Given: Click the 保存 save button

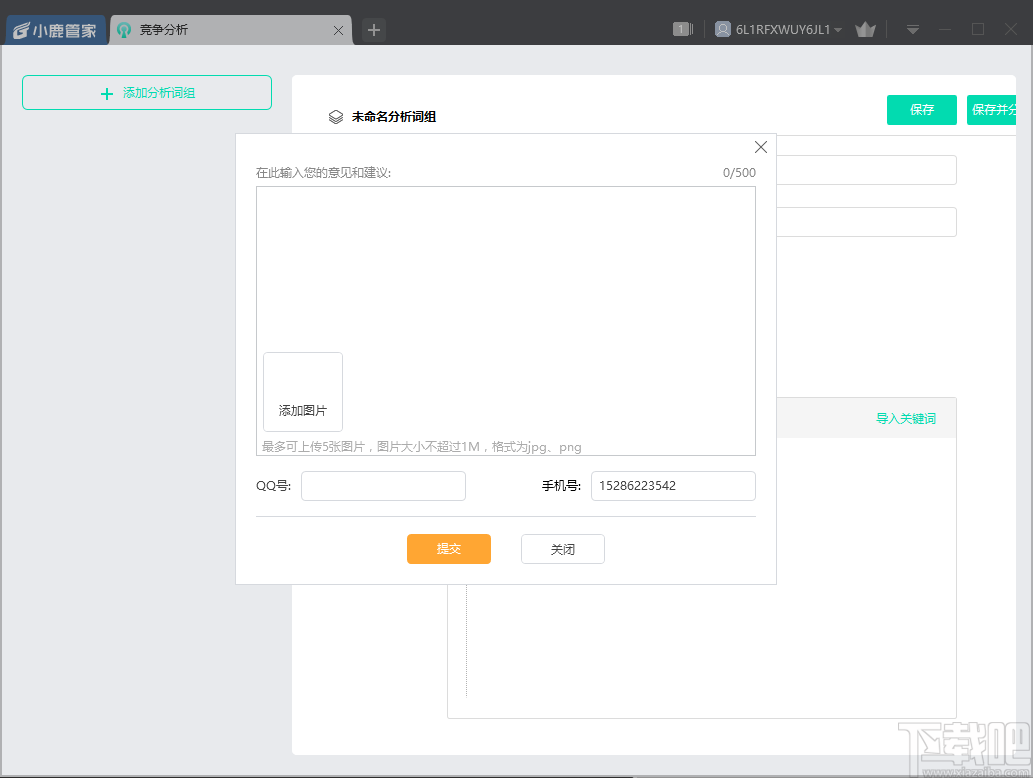Looking at the screenshot, I should [x=921, y=110].
